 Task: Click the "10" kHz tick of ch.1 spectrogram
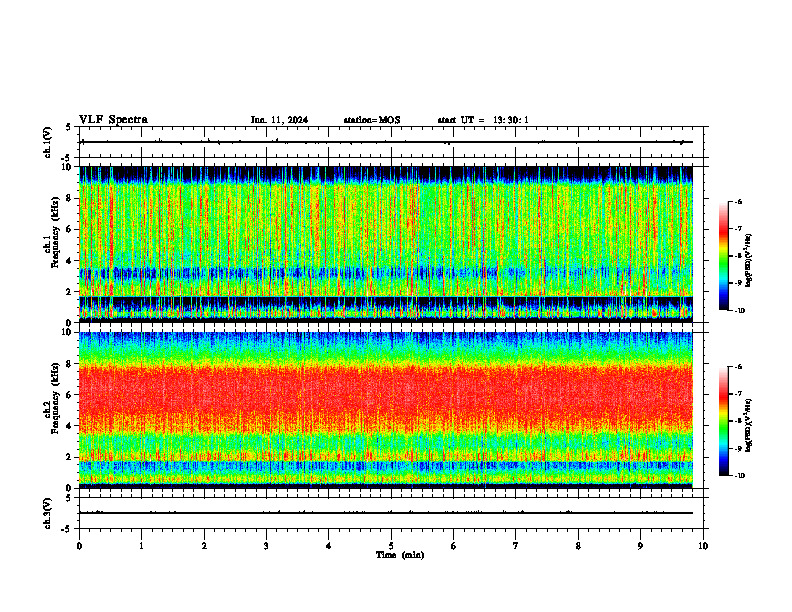click(69, 167)
